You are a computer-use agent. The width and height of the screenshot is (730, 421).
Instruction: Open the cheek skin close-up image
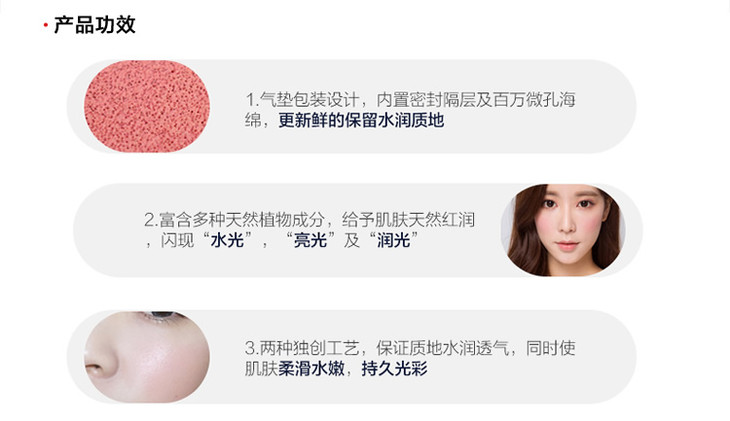pos(147,357)
